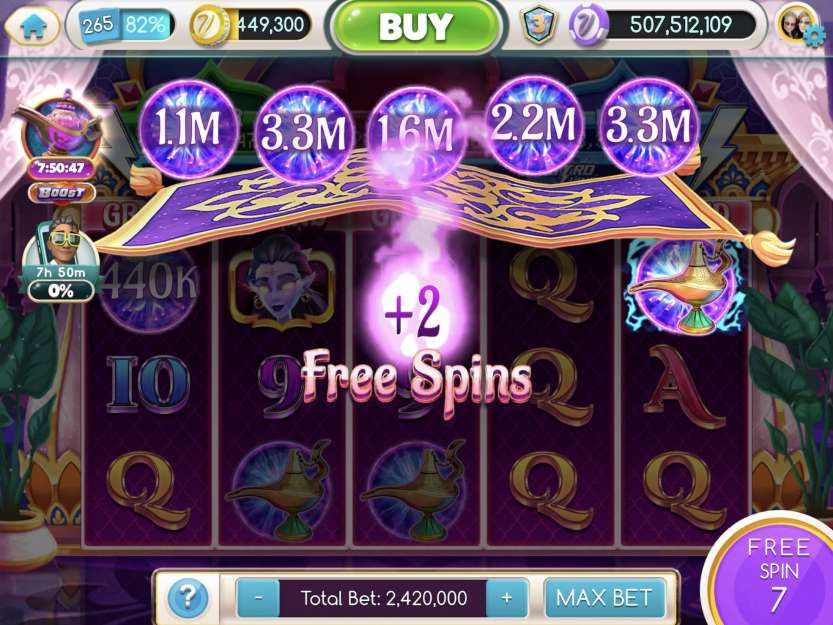Click the gold loyalty coin icon

click(209, 26)
